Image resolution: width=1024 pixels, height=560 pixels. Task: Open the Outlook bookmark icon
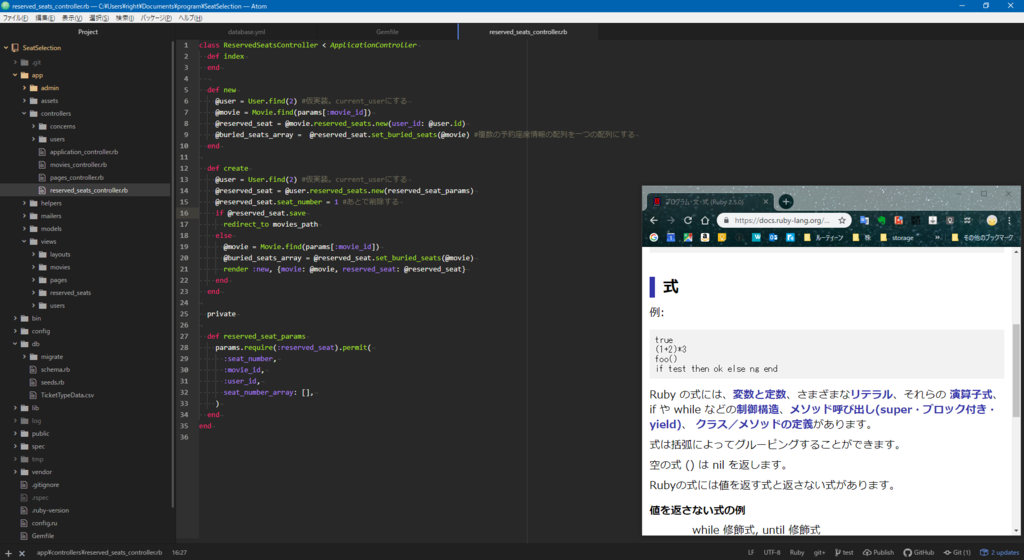[x=773, y=238]
